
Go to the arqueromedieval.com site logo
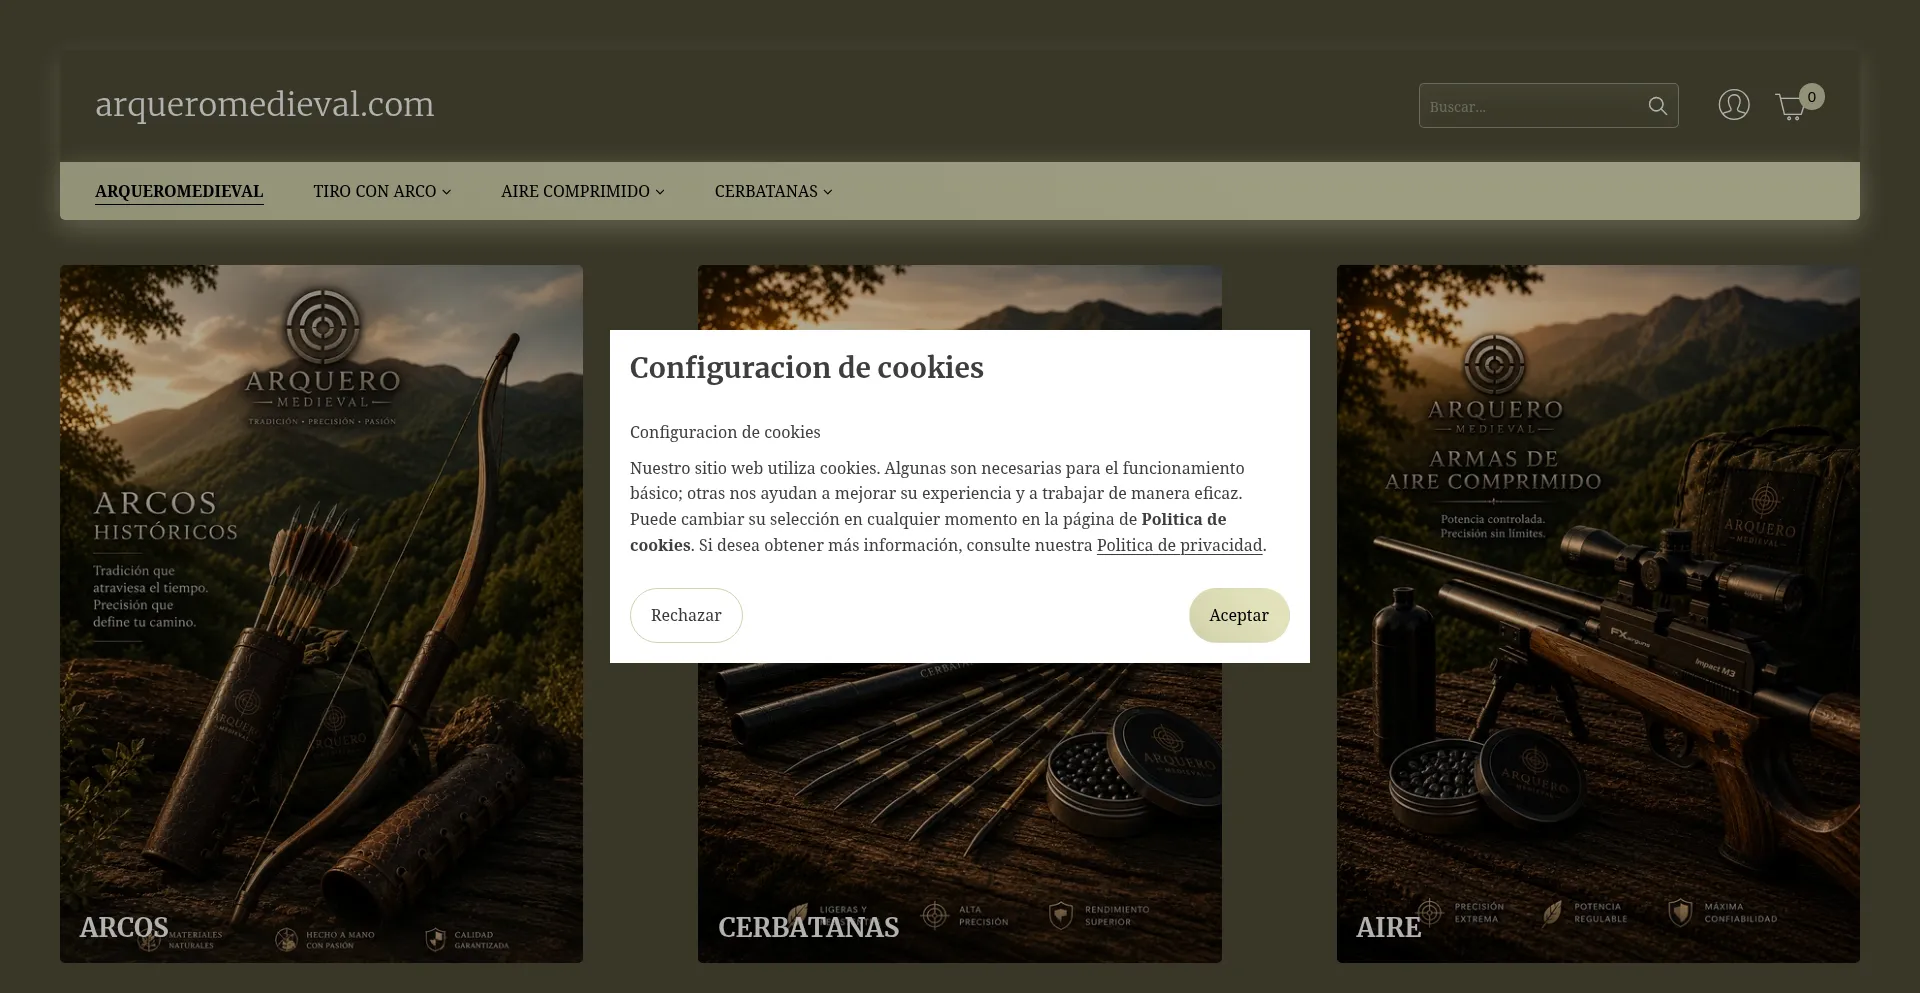[265, 104]
